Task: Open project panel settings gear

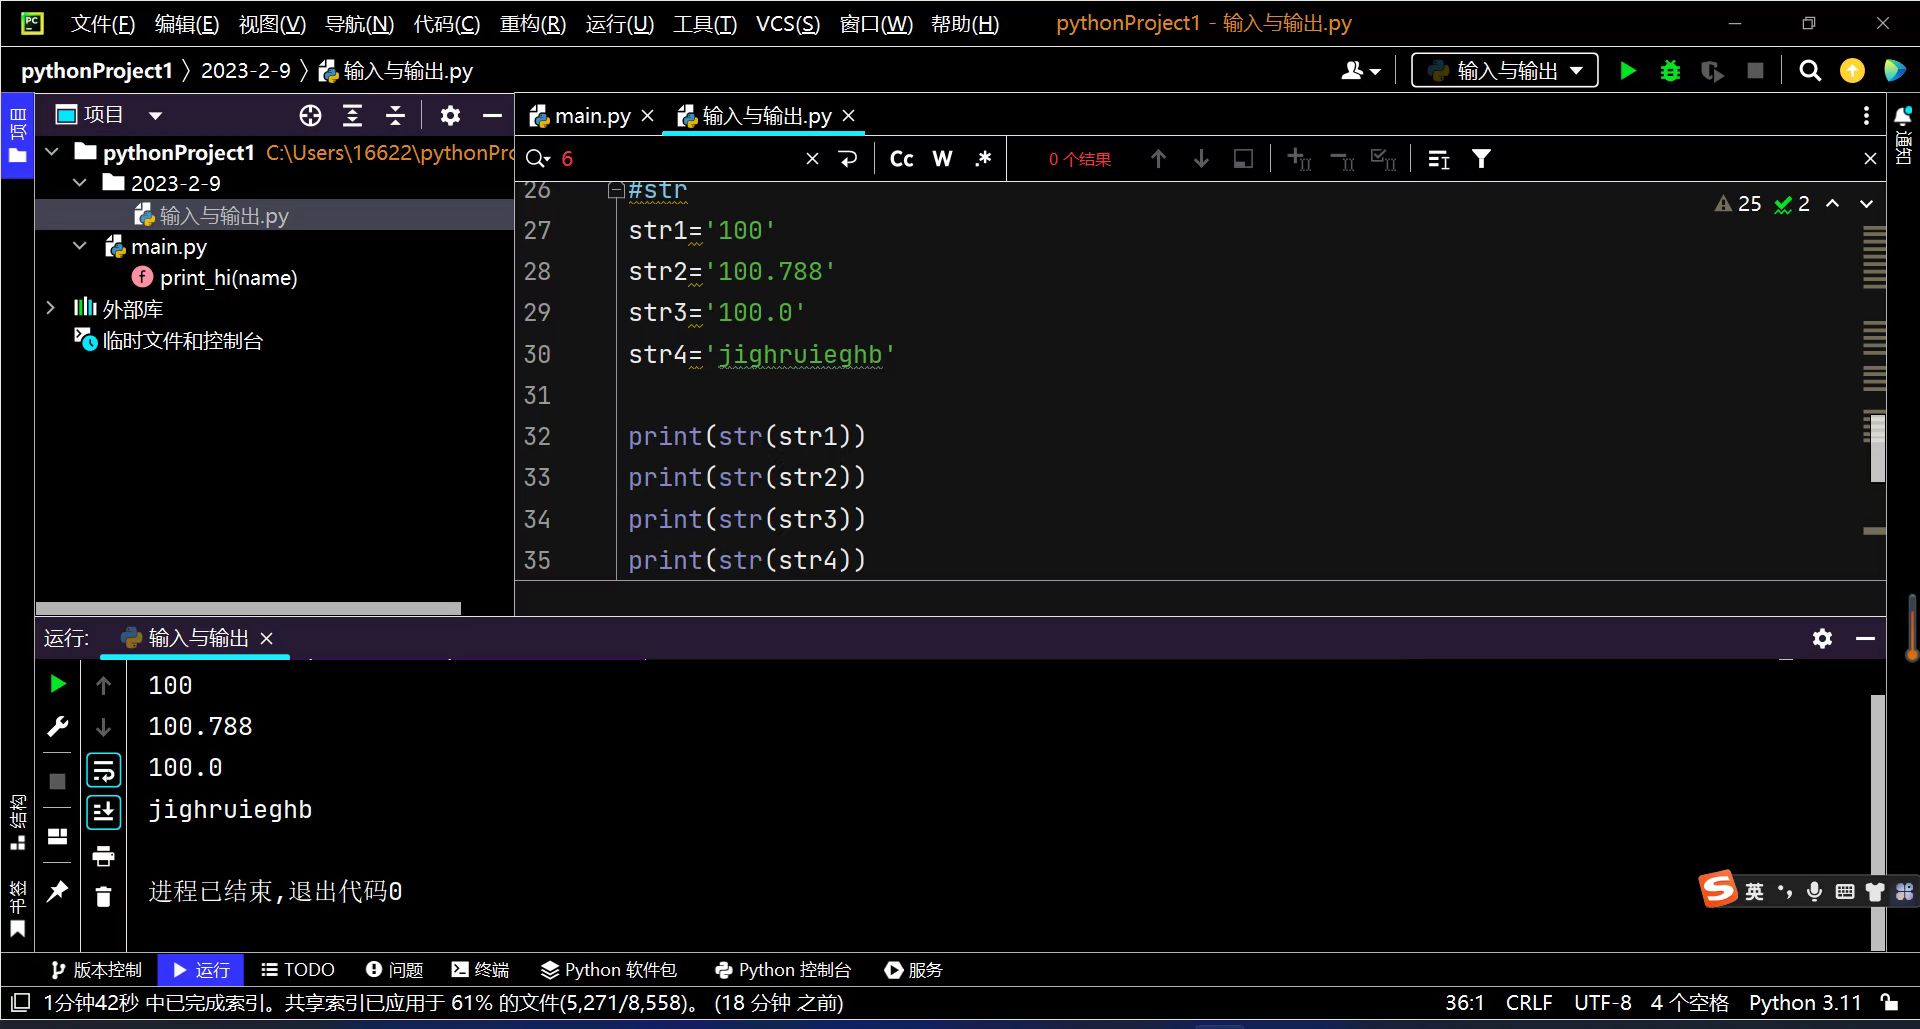Action: (x=450, y=116)
